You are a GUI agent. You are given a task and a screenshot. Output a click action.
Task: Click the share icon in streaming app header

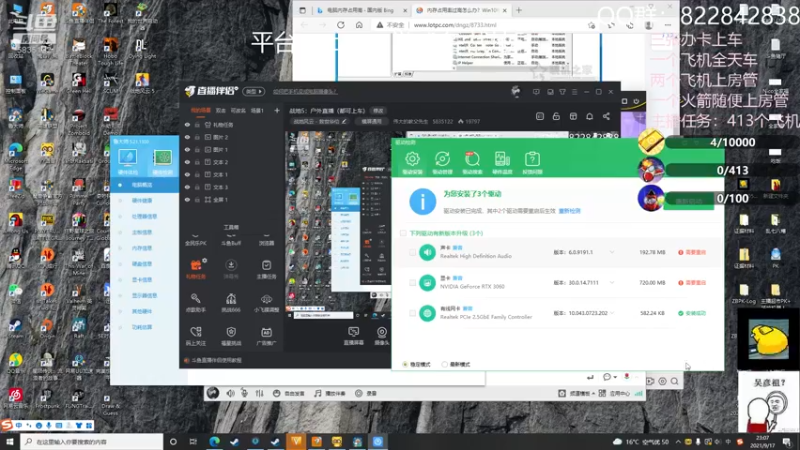(606, 116)
